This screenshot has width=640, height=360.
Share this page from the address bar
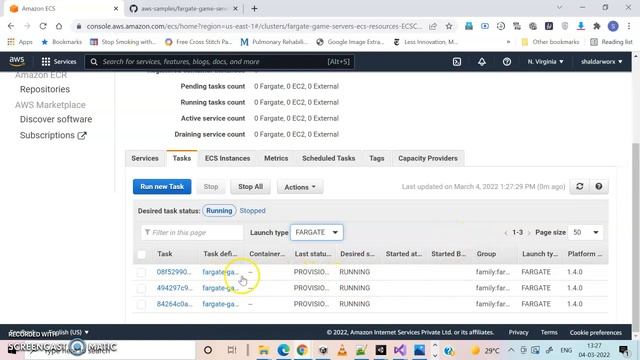[x=433, y=26]
